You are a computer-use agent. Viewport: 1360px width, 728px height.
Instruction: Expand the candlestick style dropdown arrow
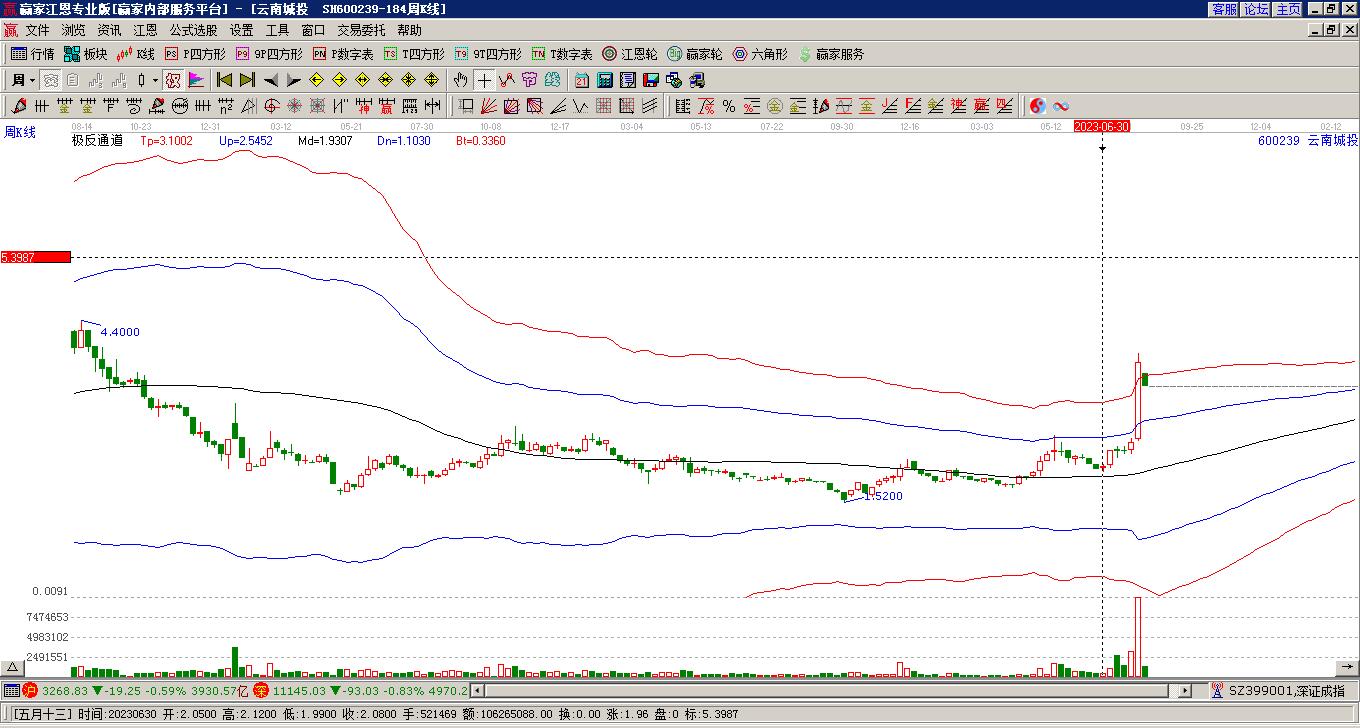155,80
